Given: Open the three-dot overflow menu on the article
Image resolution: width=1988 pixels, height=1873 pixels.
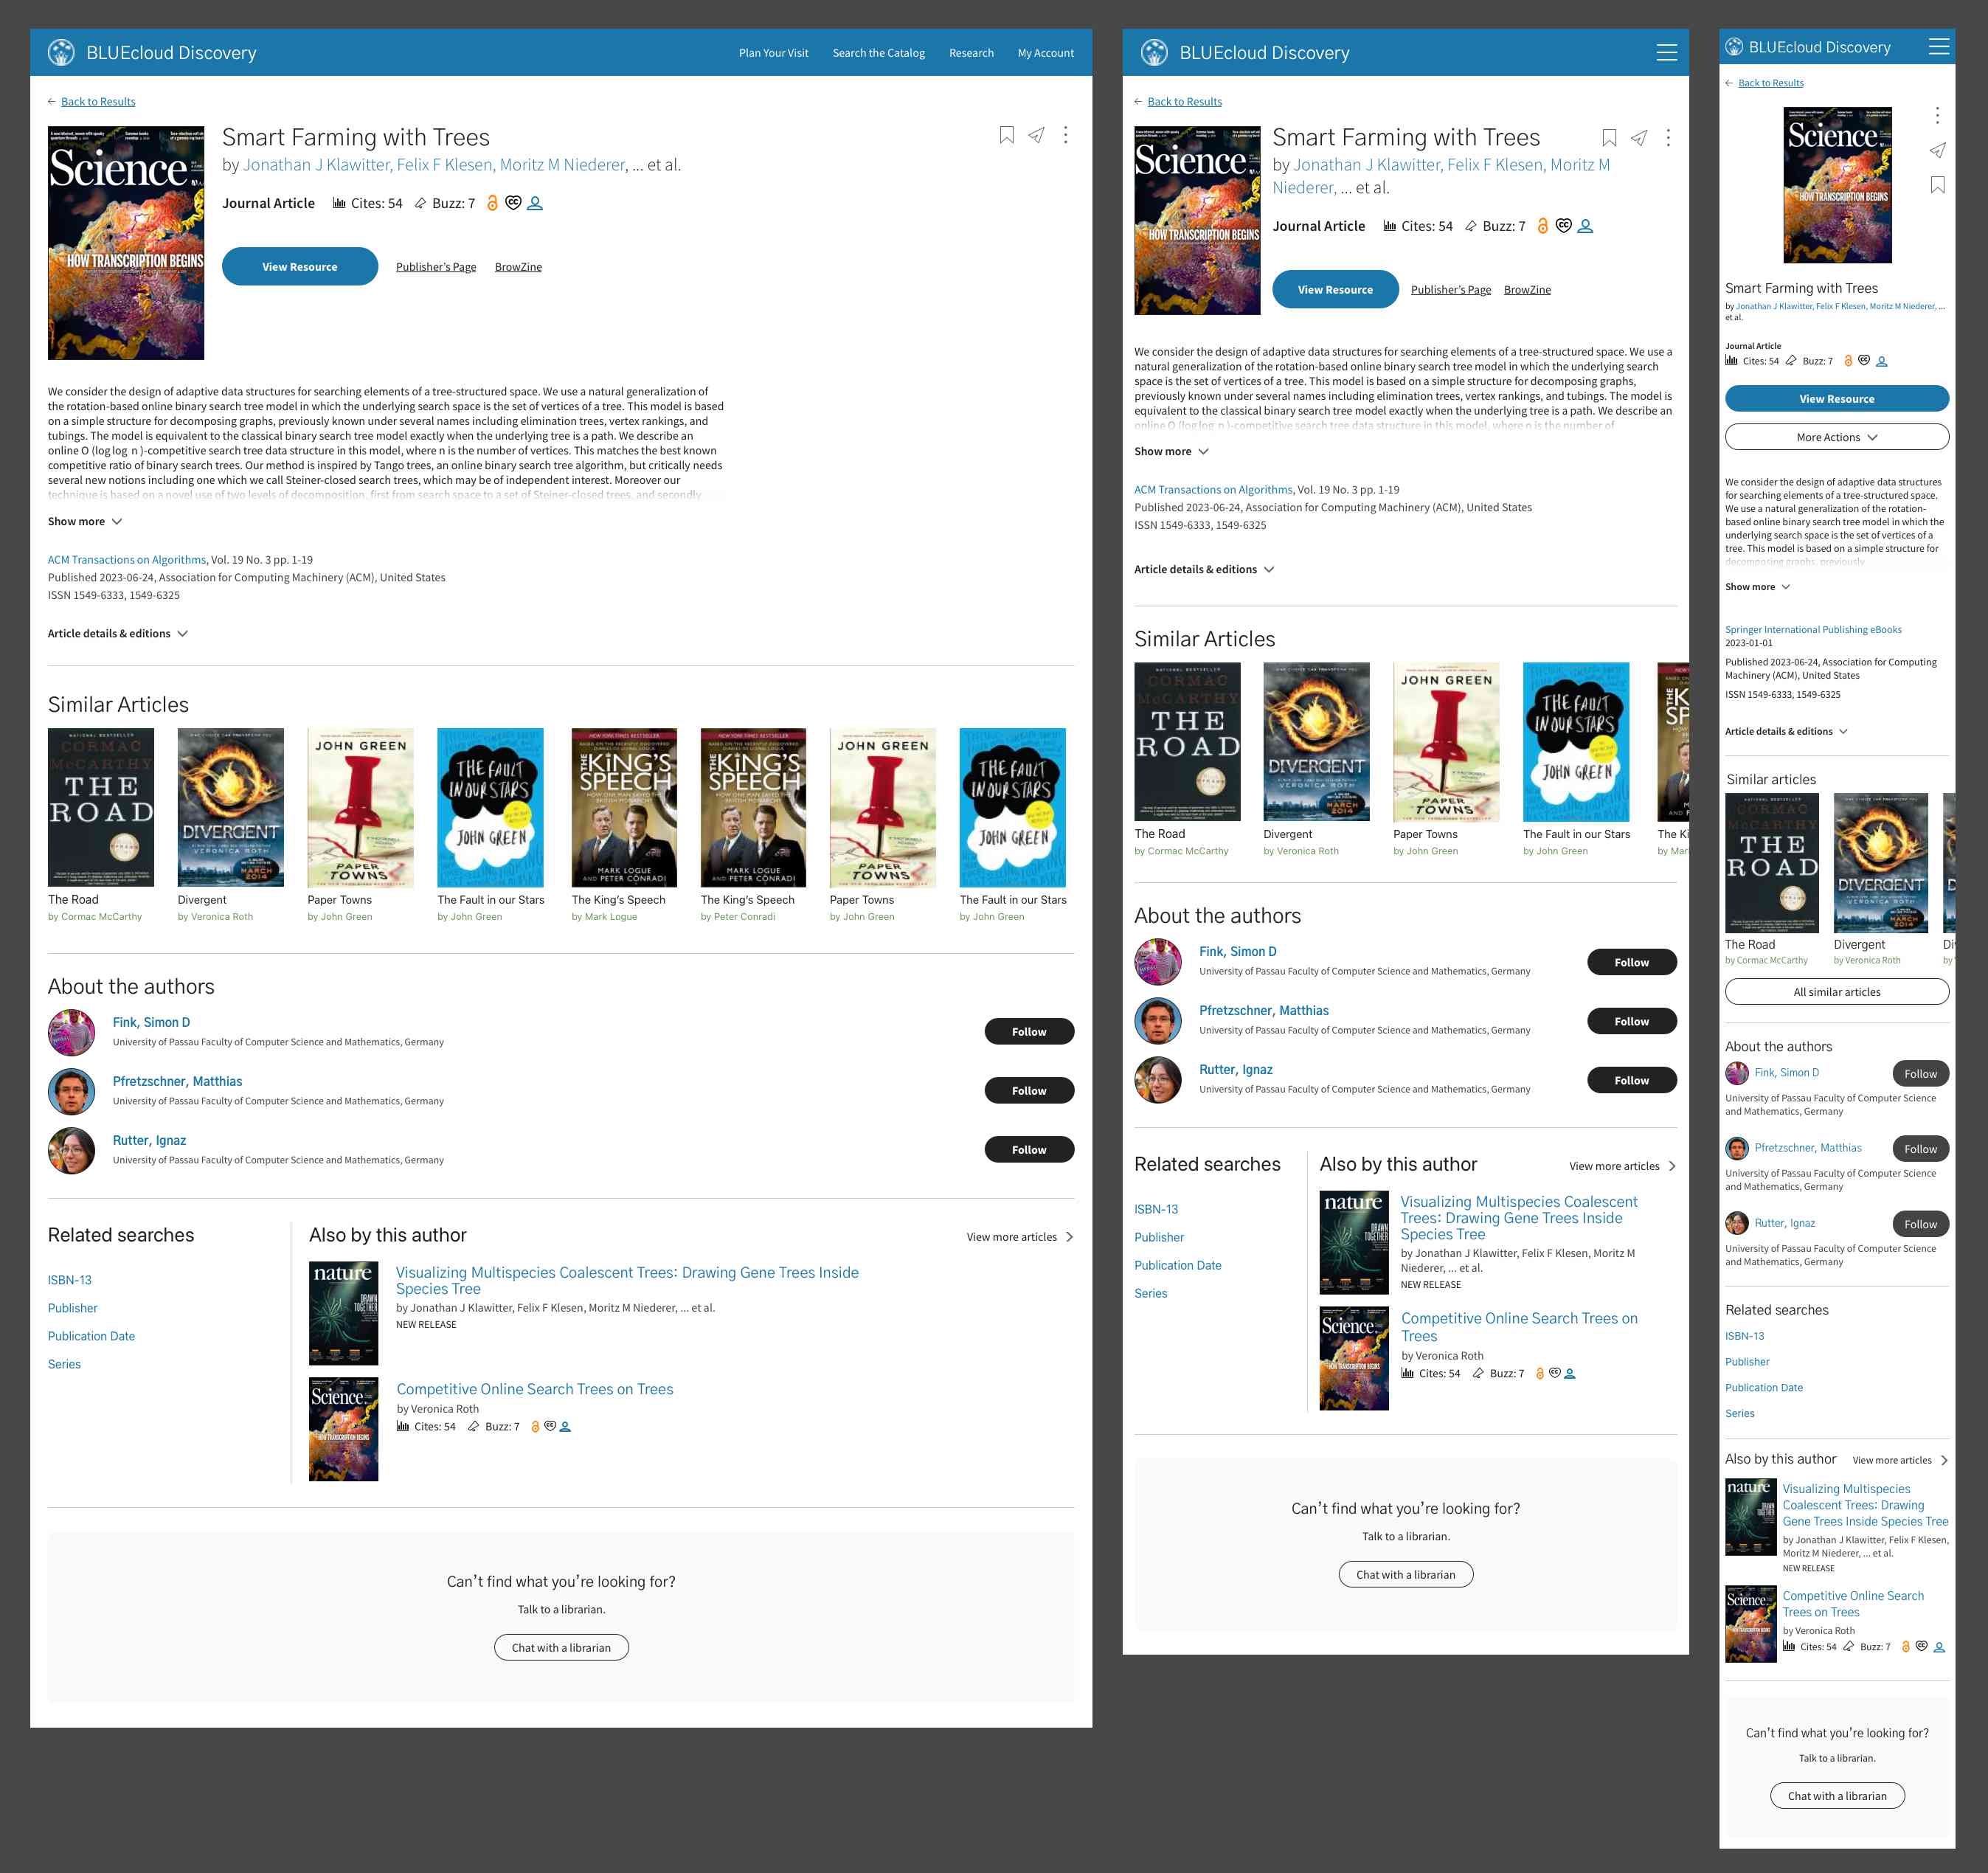Looking at the screenshot, I should pyautogui.click(x=1065, y=136).
